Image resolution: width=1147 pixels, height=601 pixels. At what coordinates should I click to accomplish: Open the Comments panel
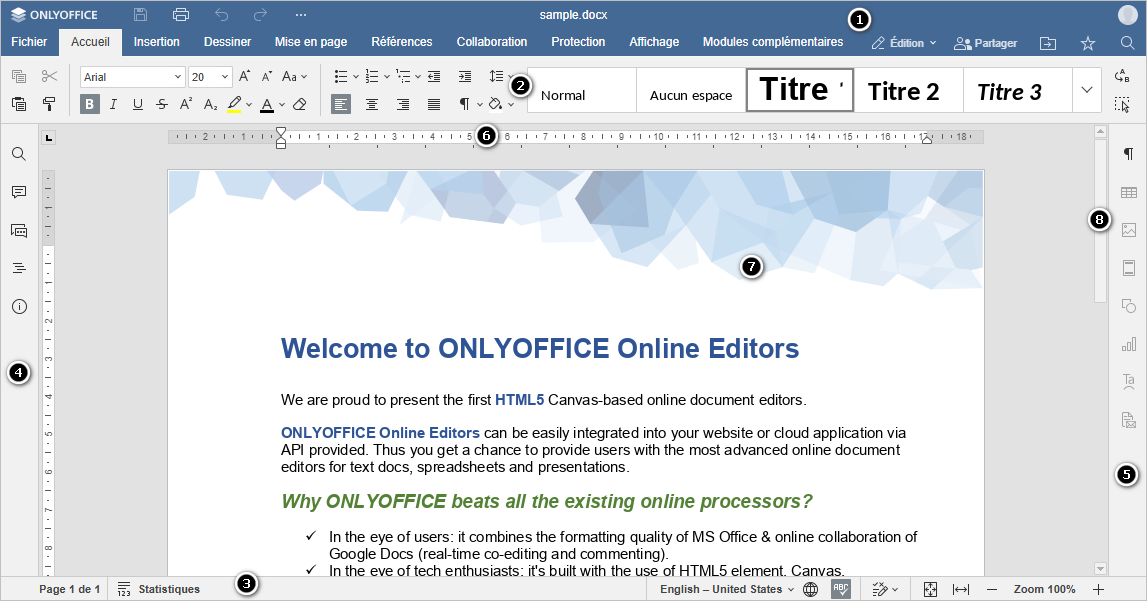click(18, 192)
